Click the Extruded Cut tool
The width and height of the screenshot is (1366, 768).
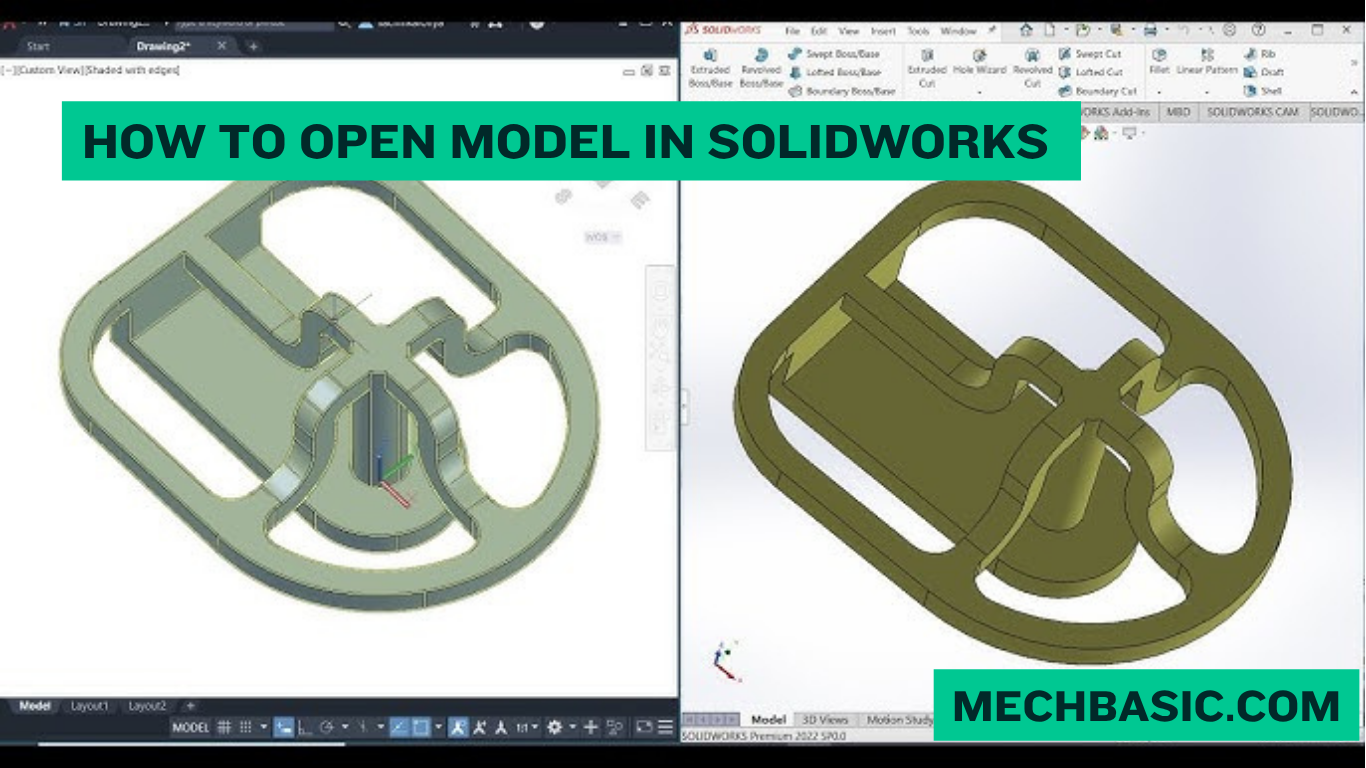tap(927, 70)
